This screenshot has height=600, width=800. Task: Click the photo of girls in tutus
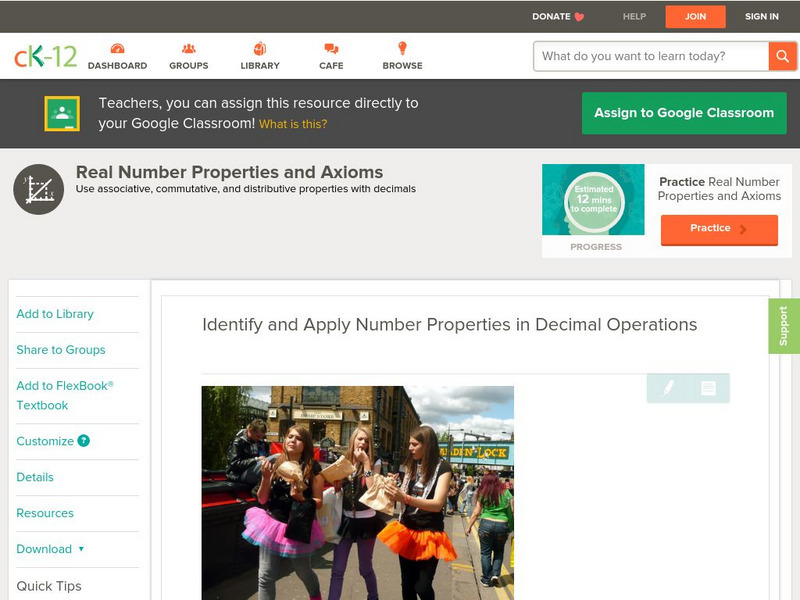pos(358,493)
